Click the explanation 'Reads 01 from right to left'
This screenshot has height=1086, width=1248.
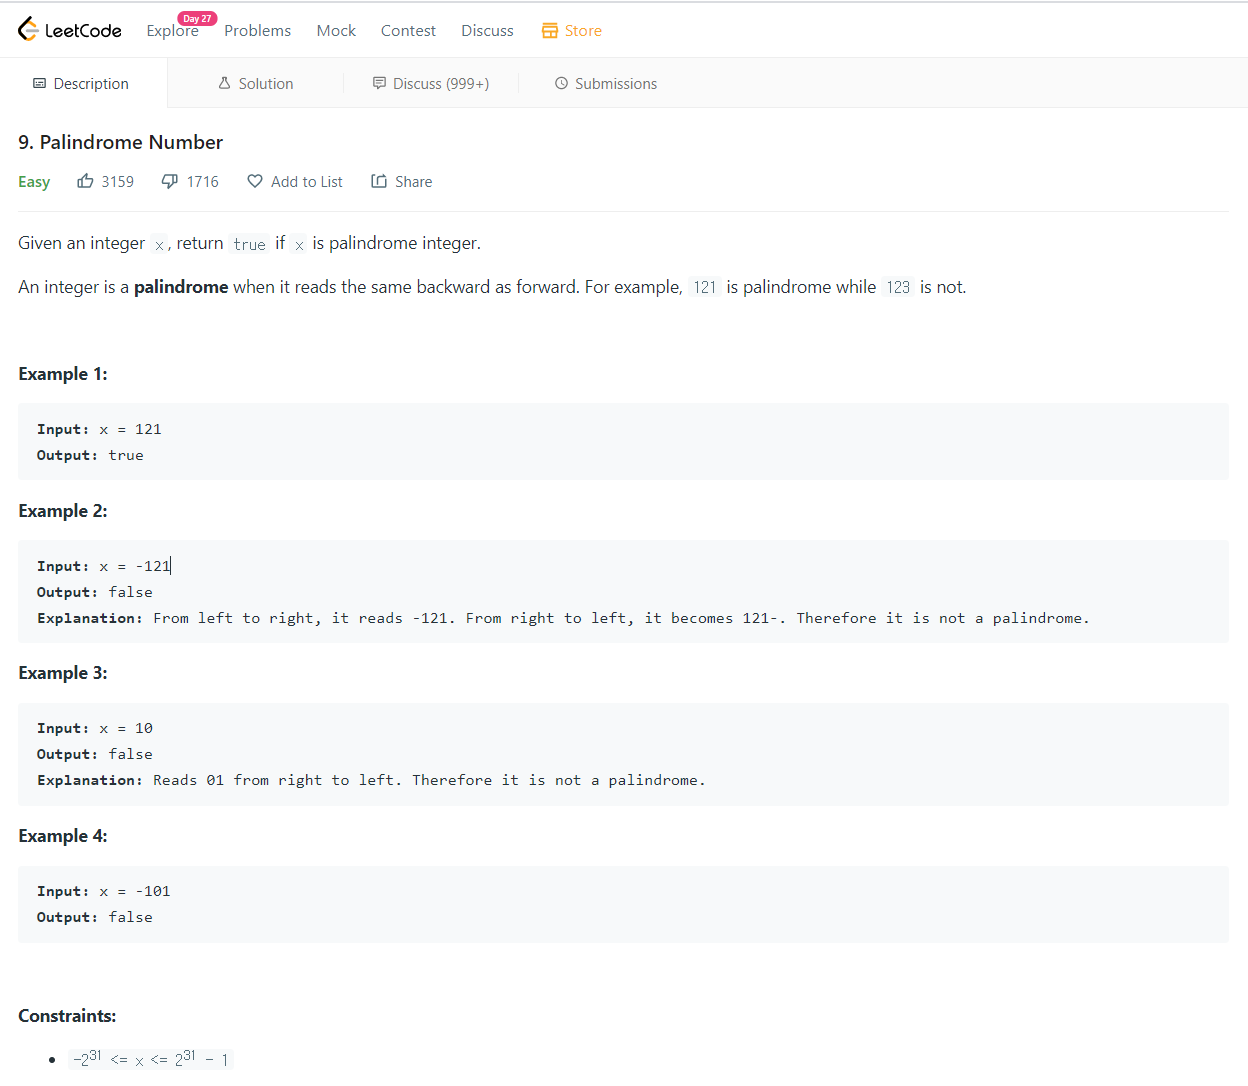[x=429, y=780]
